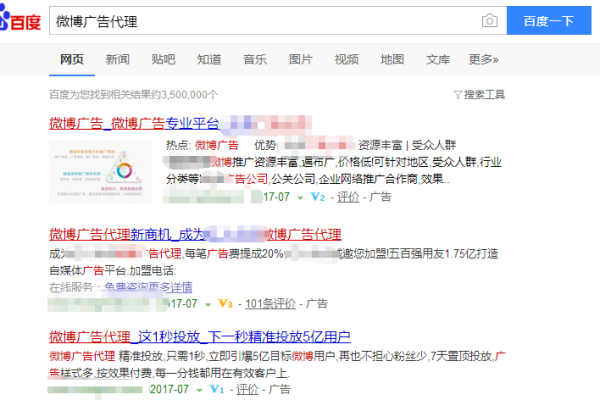Open the Baidu logo homepage link
The height and width of the screenshot is (400, 600).
click(20, 18)
